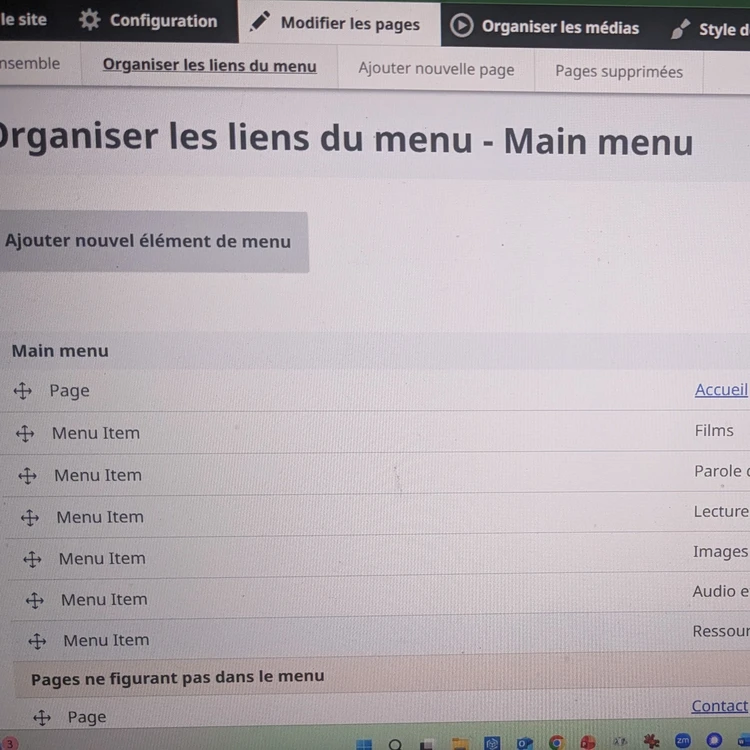
Task: Click the drag handle for Accueil row
Action: 23,391
